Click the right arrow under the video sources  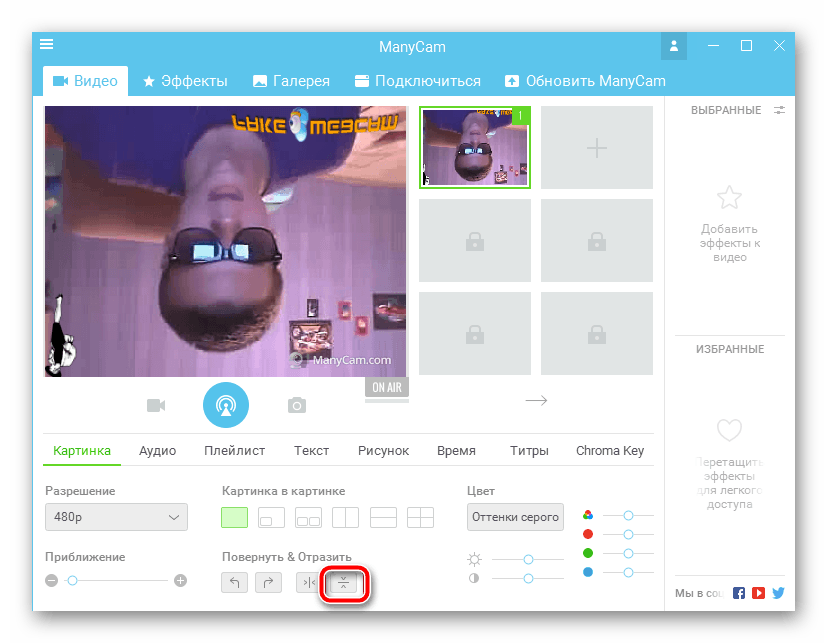[536, 400]
